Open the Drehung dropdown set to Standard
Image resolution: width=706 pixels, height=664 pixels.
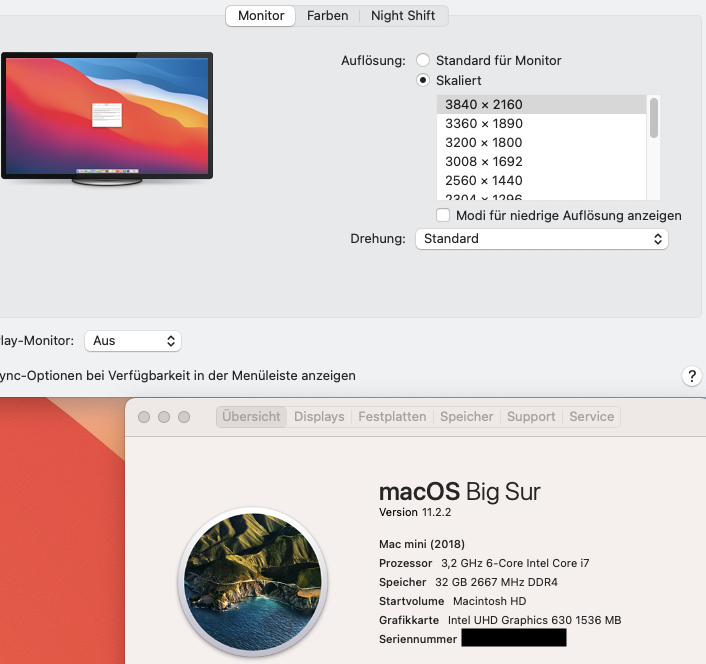click(x=542, y=239)
